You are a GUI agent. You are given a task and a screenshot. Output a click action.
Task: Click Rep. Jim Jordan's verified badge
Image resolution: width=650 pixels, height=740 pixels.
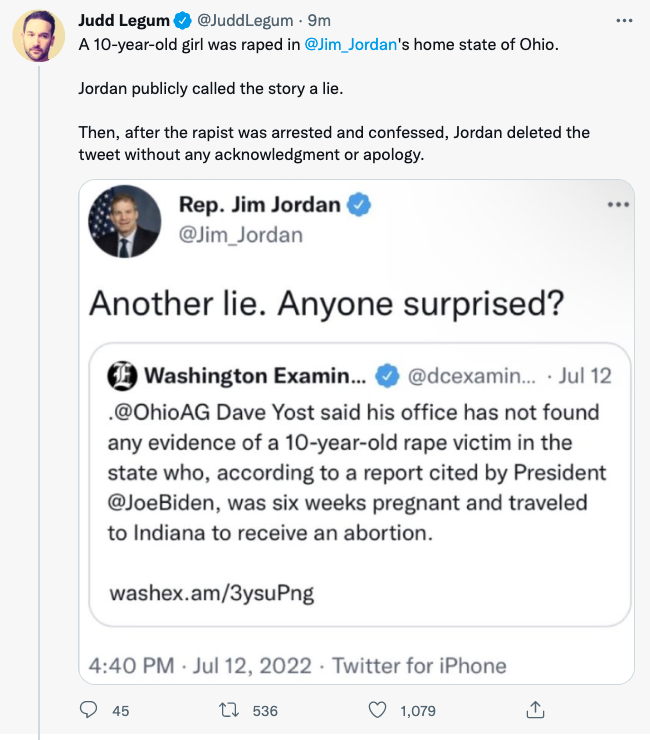(x=360, y=205)
